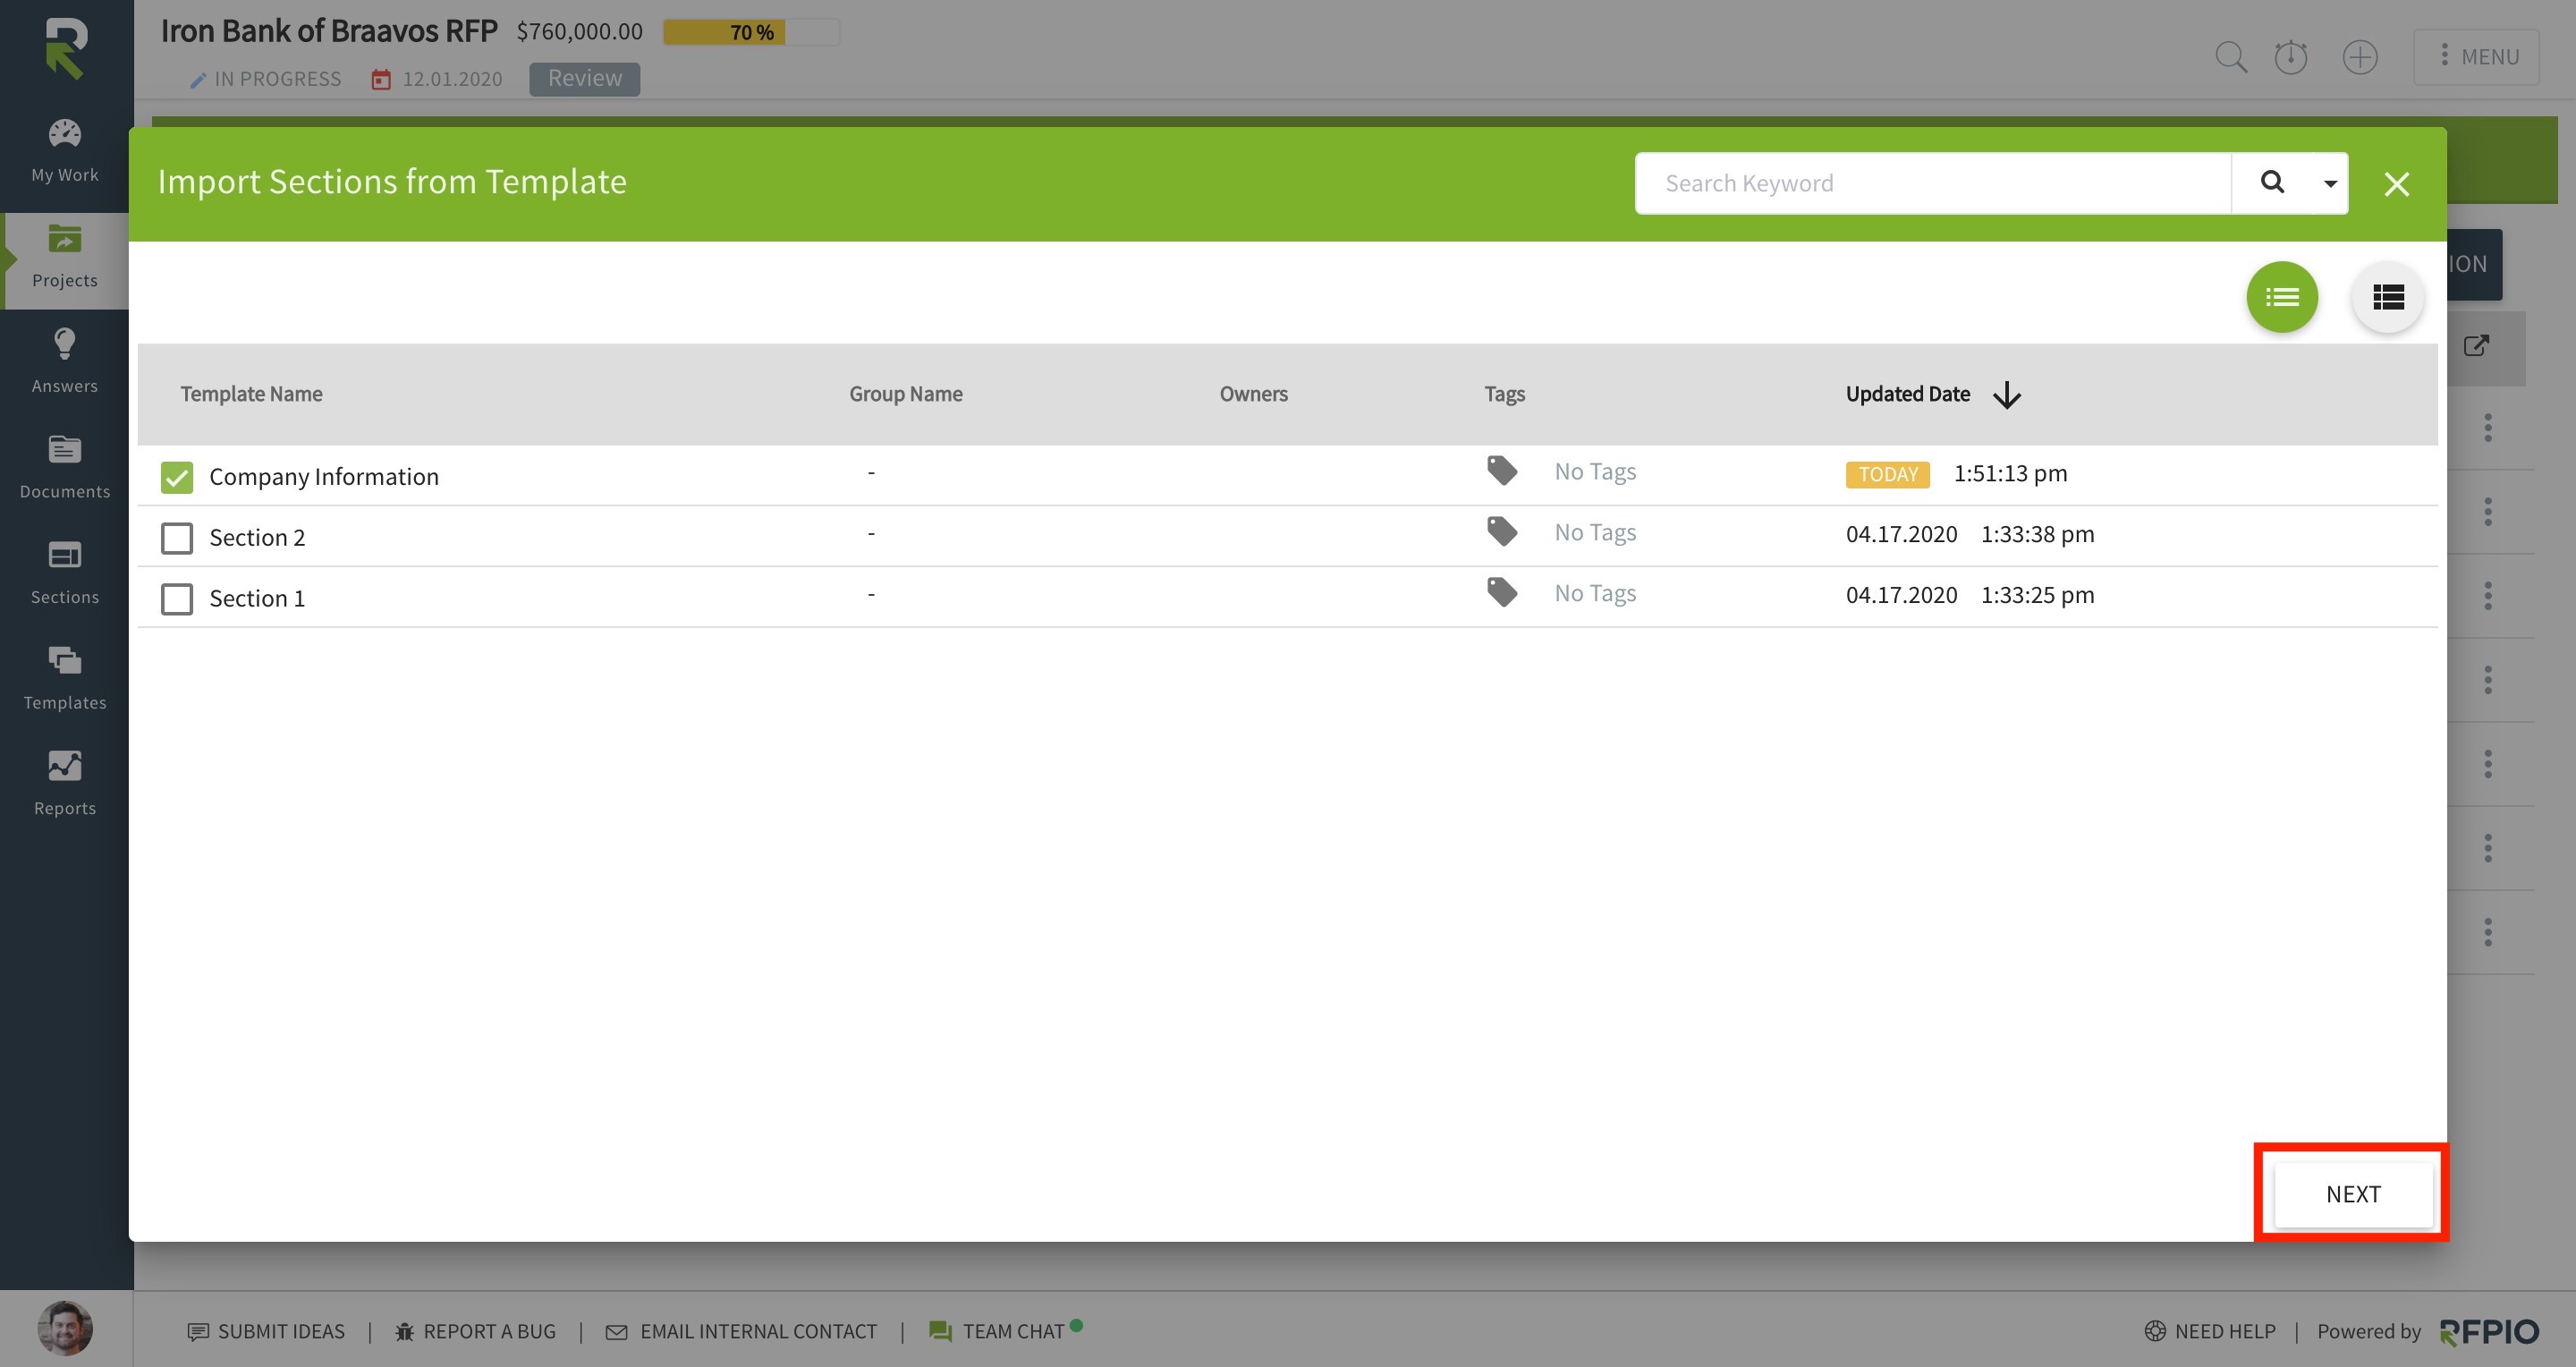
Task: Click tag icon for Company Information
Action: pyautogui.click(x=1502, y=470)
